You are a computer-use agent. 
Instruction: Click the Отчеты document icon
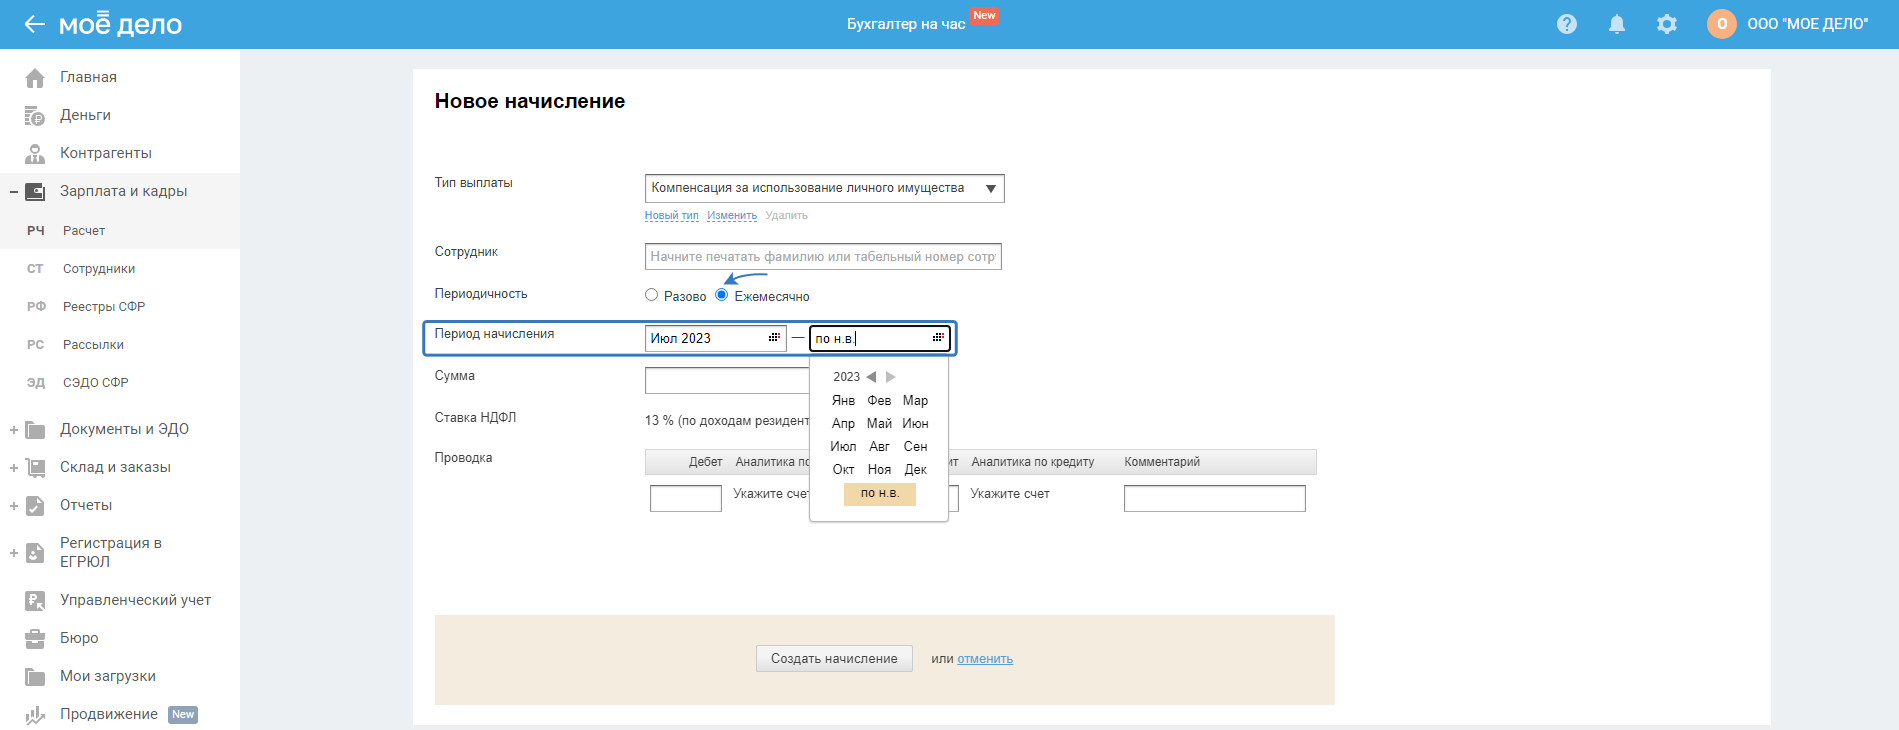[35, 506]
